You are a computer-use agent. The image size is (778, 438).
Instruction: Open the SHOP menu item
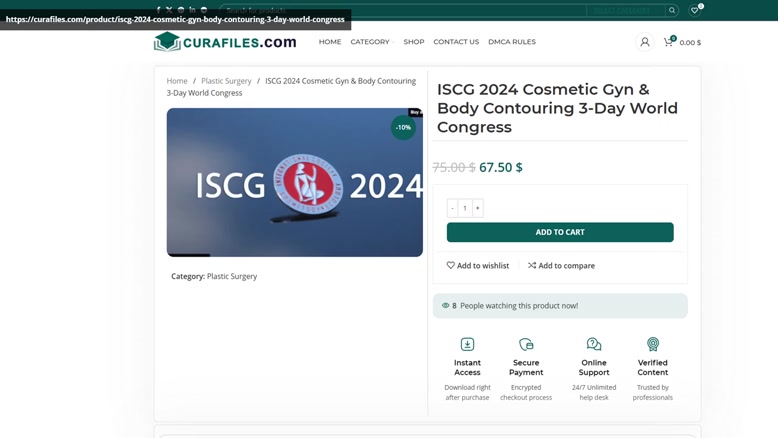click(414, 42)
